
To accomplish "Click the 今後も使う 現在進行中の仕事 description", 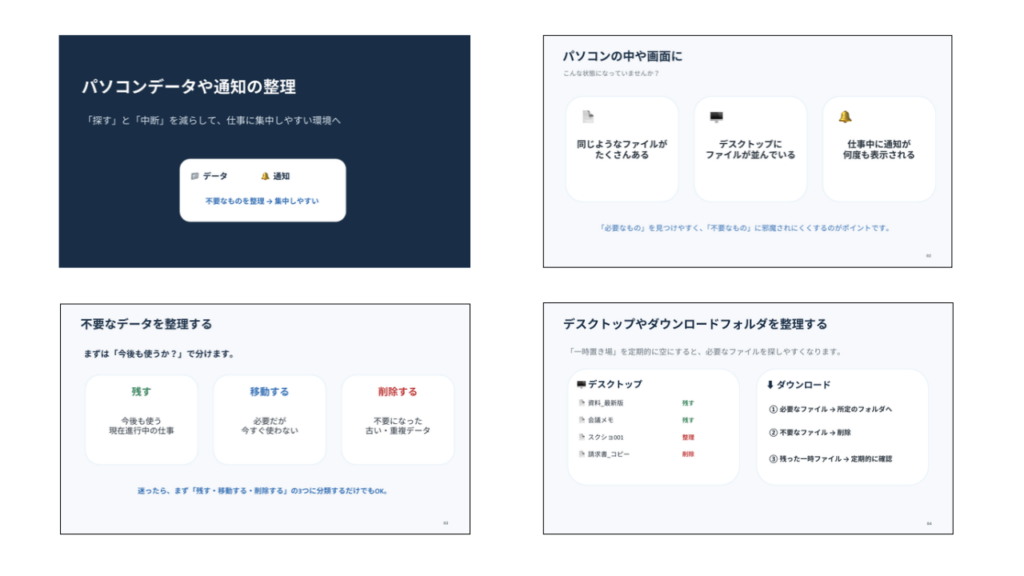I will [141, 426].
